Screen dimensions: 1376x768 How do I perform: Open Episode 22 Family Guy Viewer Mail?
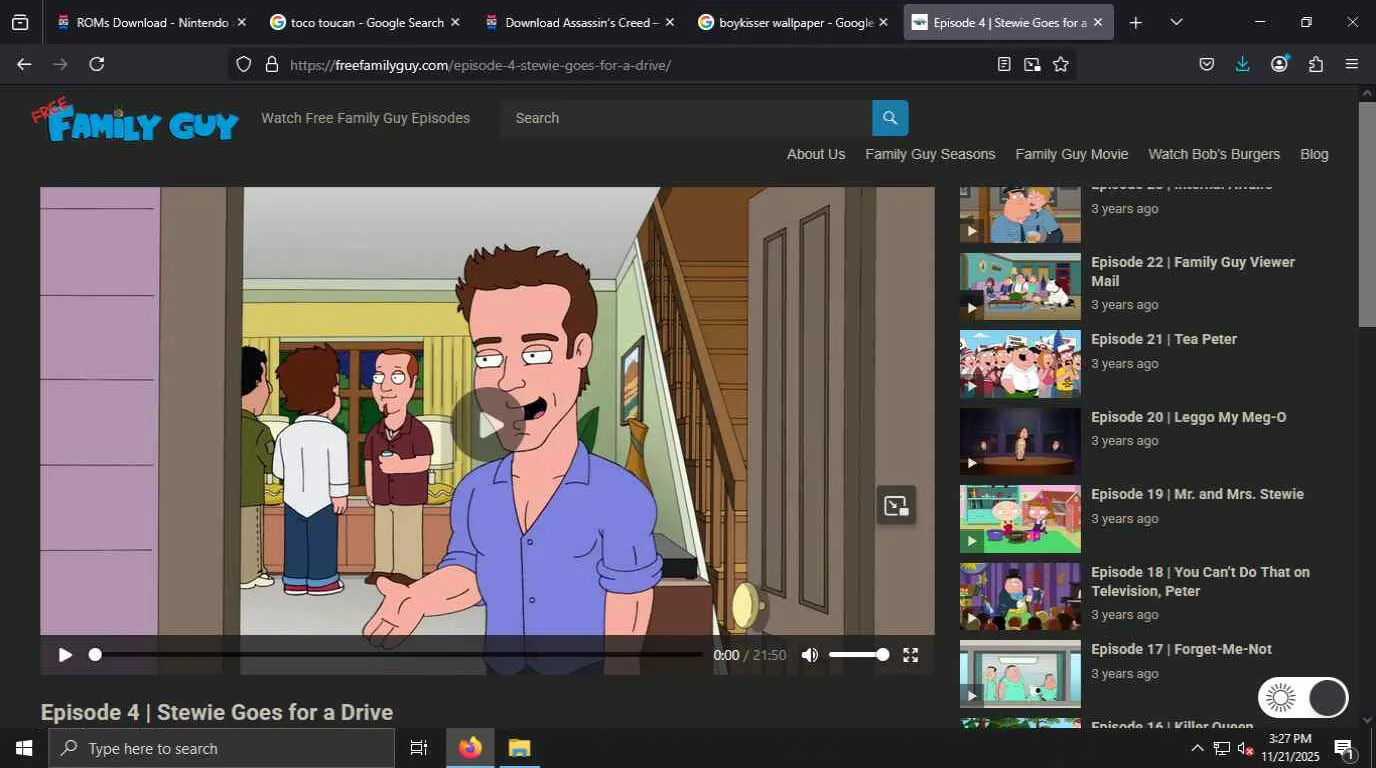tap(1193, 271)
